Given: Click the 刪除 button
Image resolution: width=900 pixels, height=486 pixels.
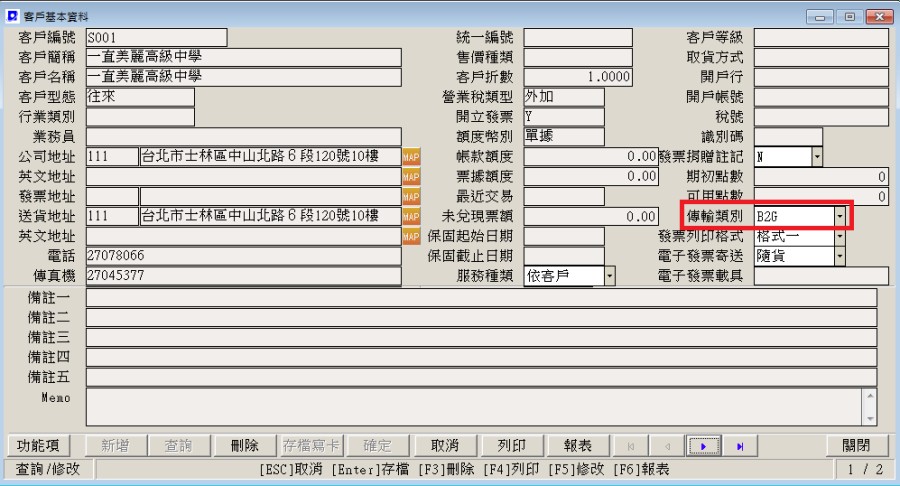Looking at the screenshot, I should [x=245, y=446].
